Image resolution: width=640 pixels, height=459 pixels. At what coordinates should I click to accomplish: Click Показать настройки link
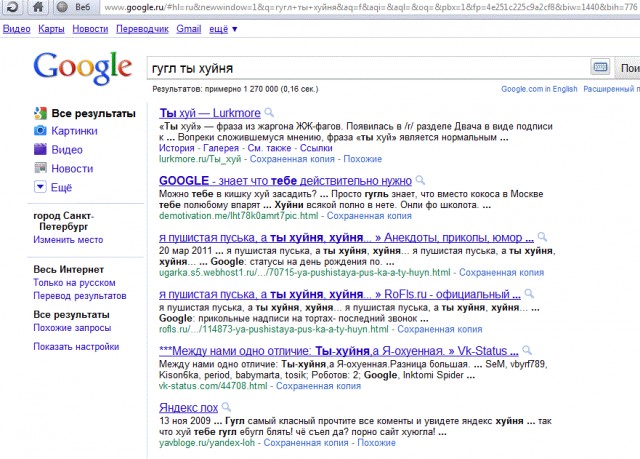76,346
